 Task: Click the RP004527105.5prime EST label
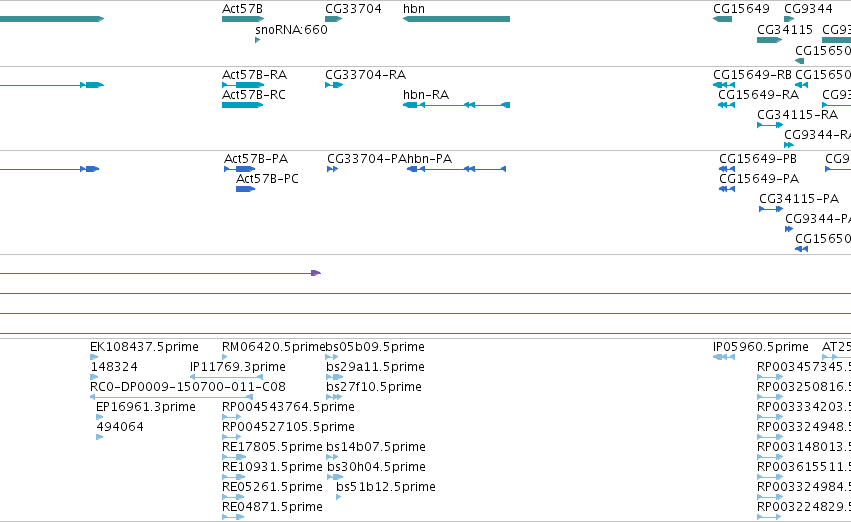click(x=288, y=426)
